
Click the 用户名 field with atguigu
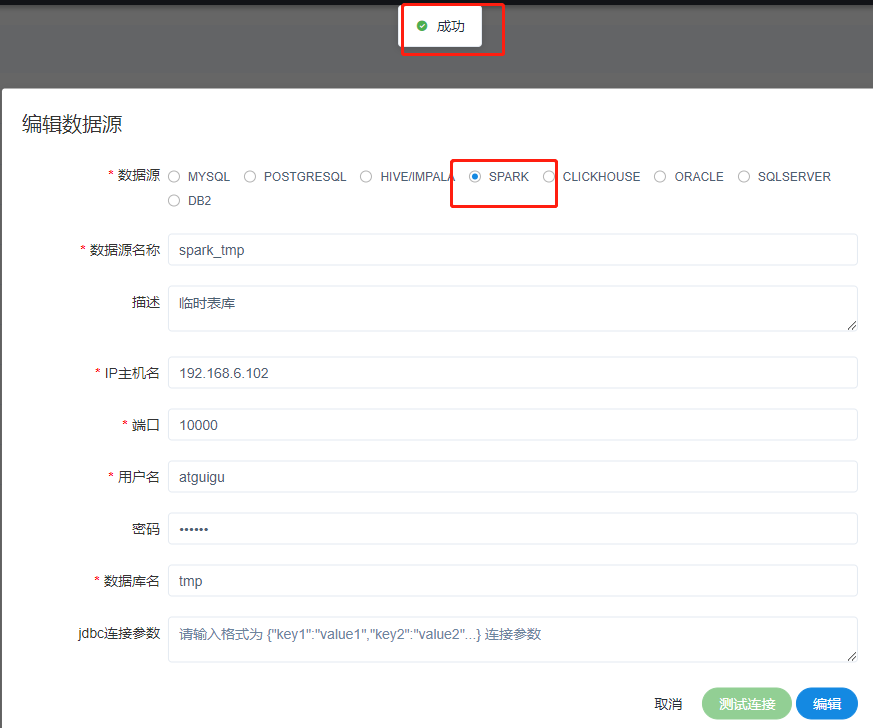pyautogui.click(x=512, y=477)
